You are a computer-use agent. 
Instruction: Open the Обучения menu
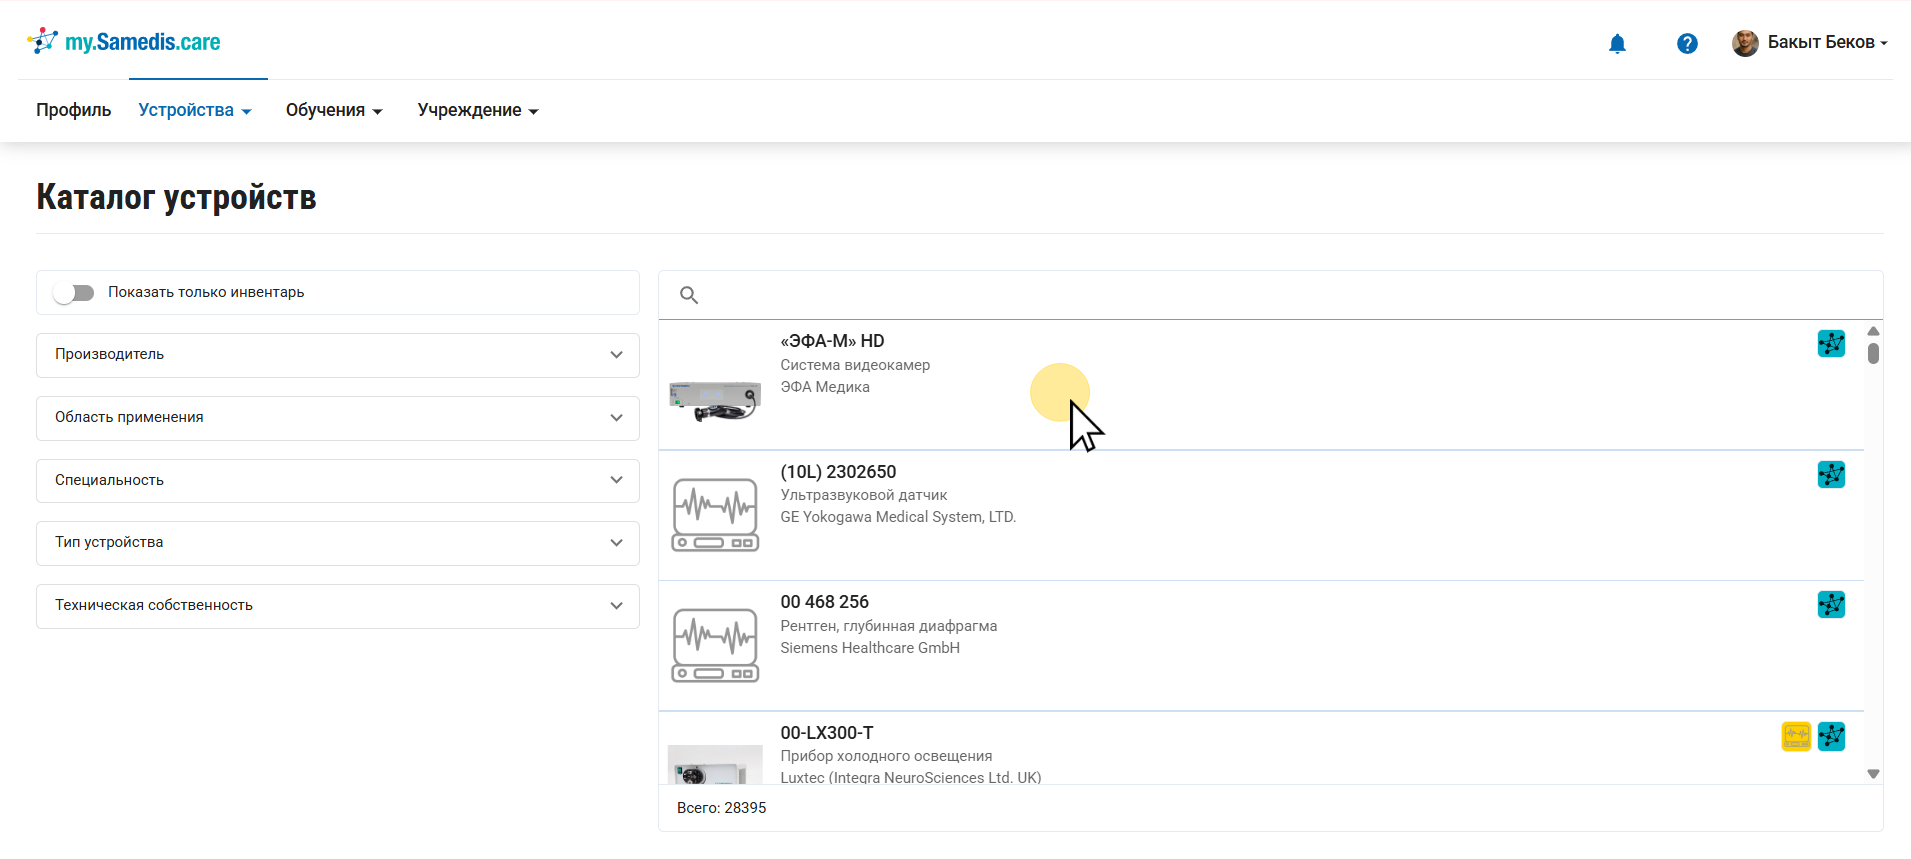click(x=333, y=110)
